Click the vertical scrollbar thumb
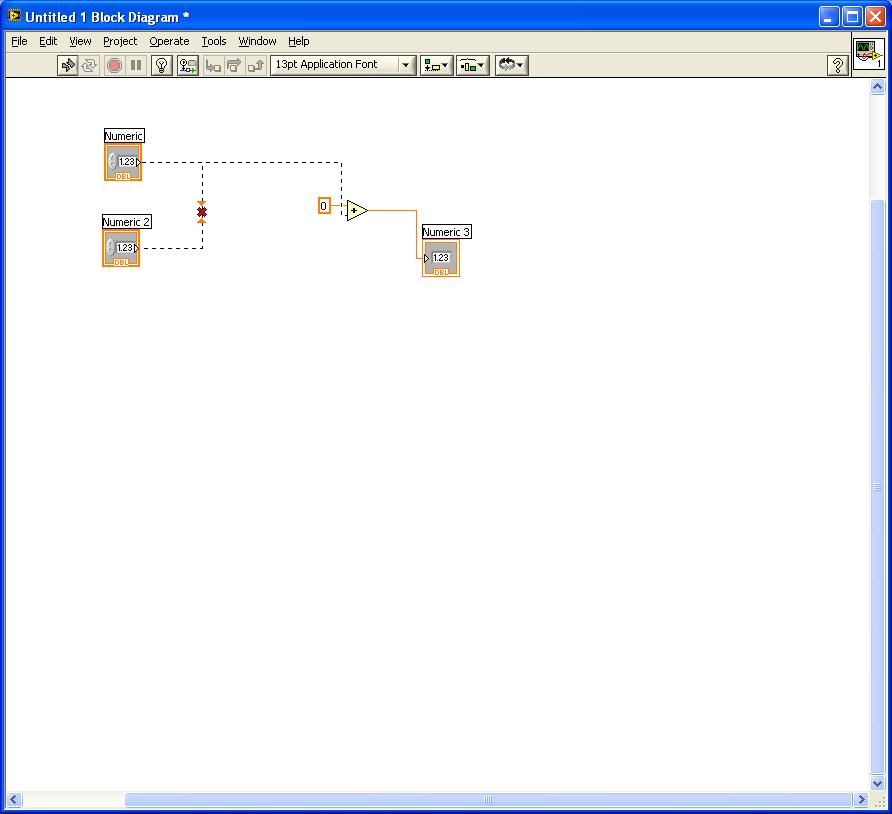892x814 pixels. pyautogui.click(x=877, y=487)
